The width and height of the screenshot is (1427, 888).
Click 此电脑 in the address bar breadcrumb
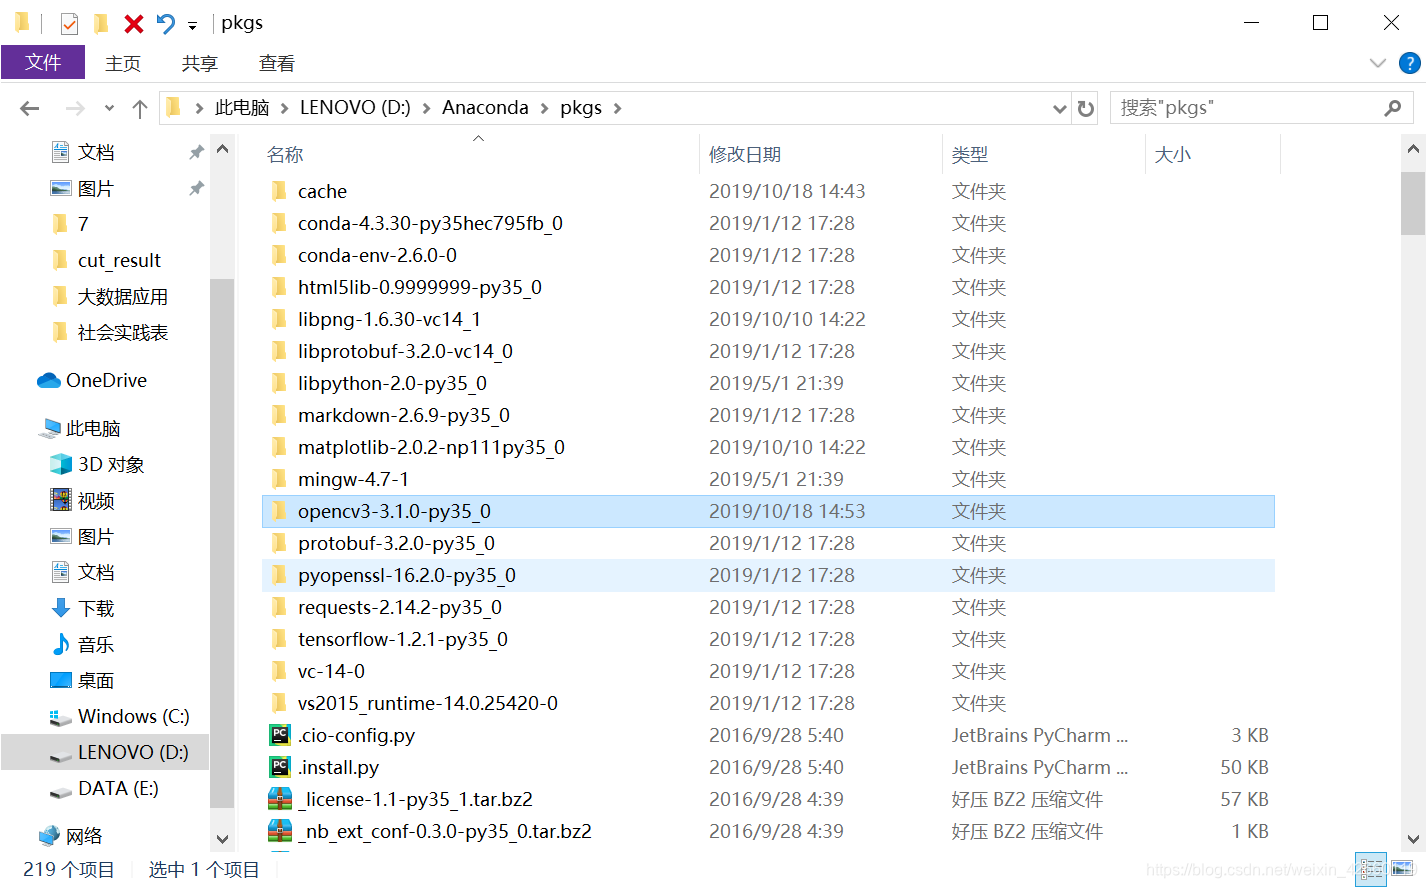click(x=242, y=107)
